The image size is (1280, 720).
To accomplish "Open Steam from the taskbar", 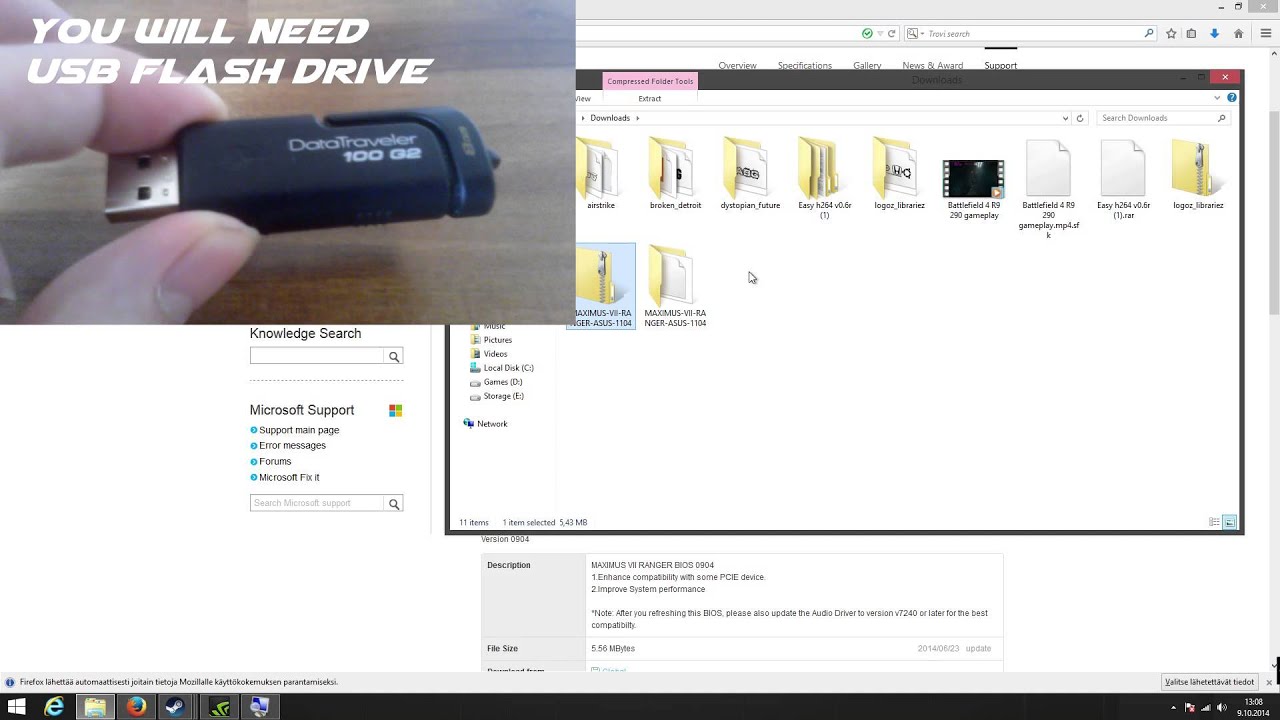I will tap(177, 707).
